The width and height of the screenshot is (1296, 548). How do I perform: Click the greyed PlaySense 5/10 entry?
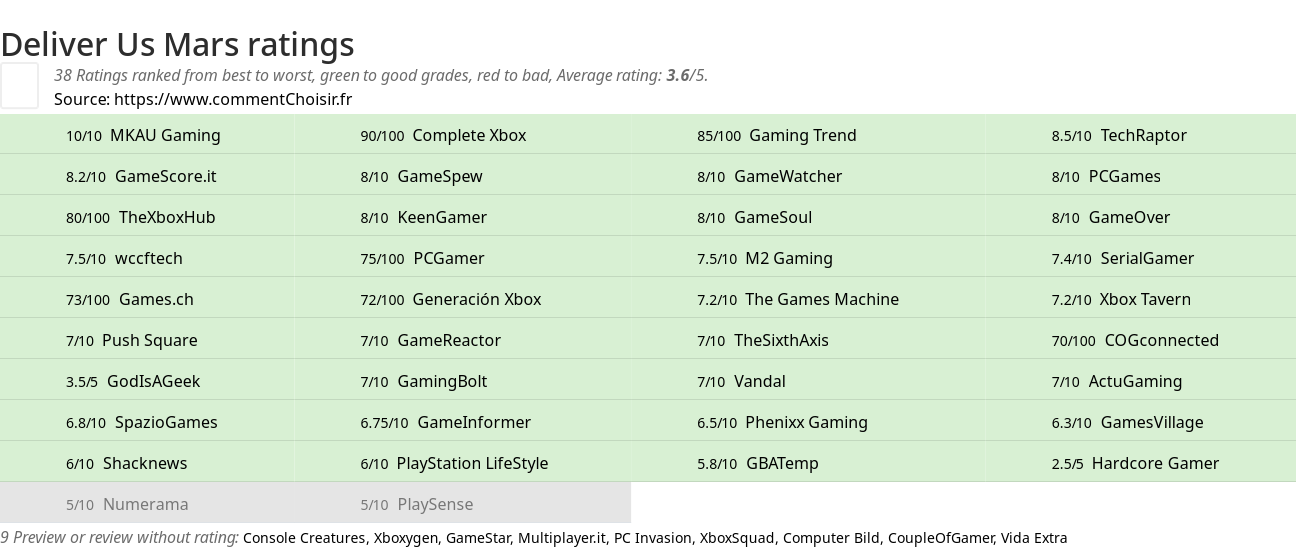[x=417, y=504]
